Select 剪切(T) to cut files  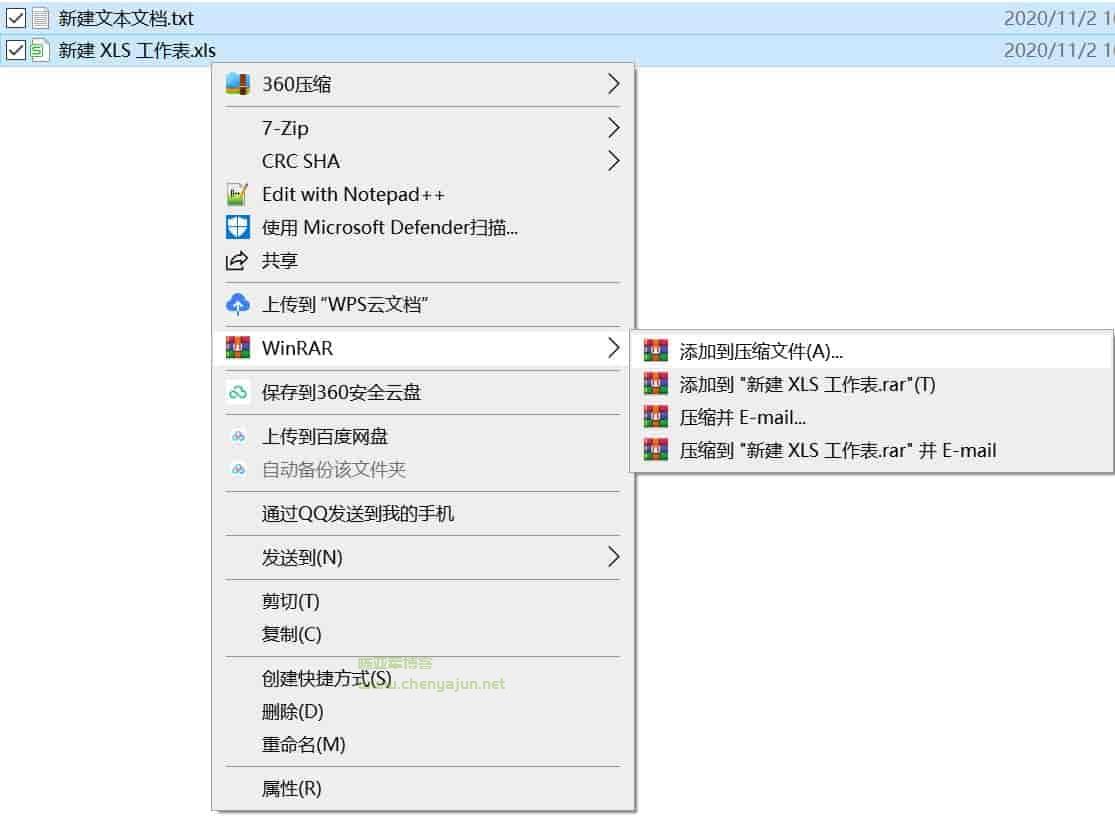point(422,601)
